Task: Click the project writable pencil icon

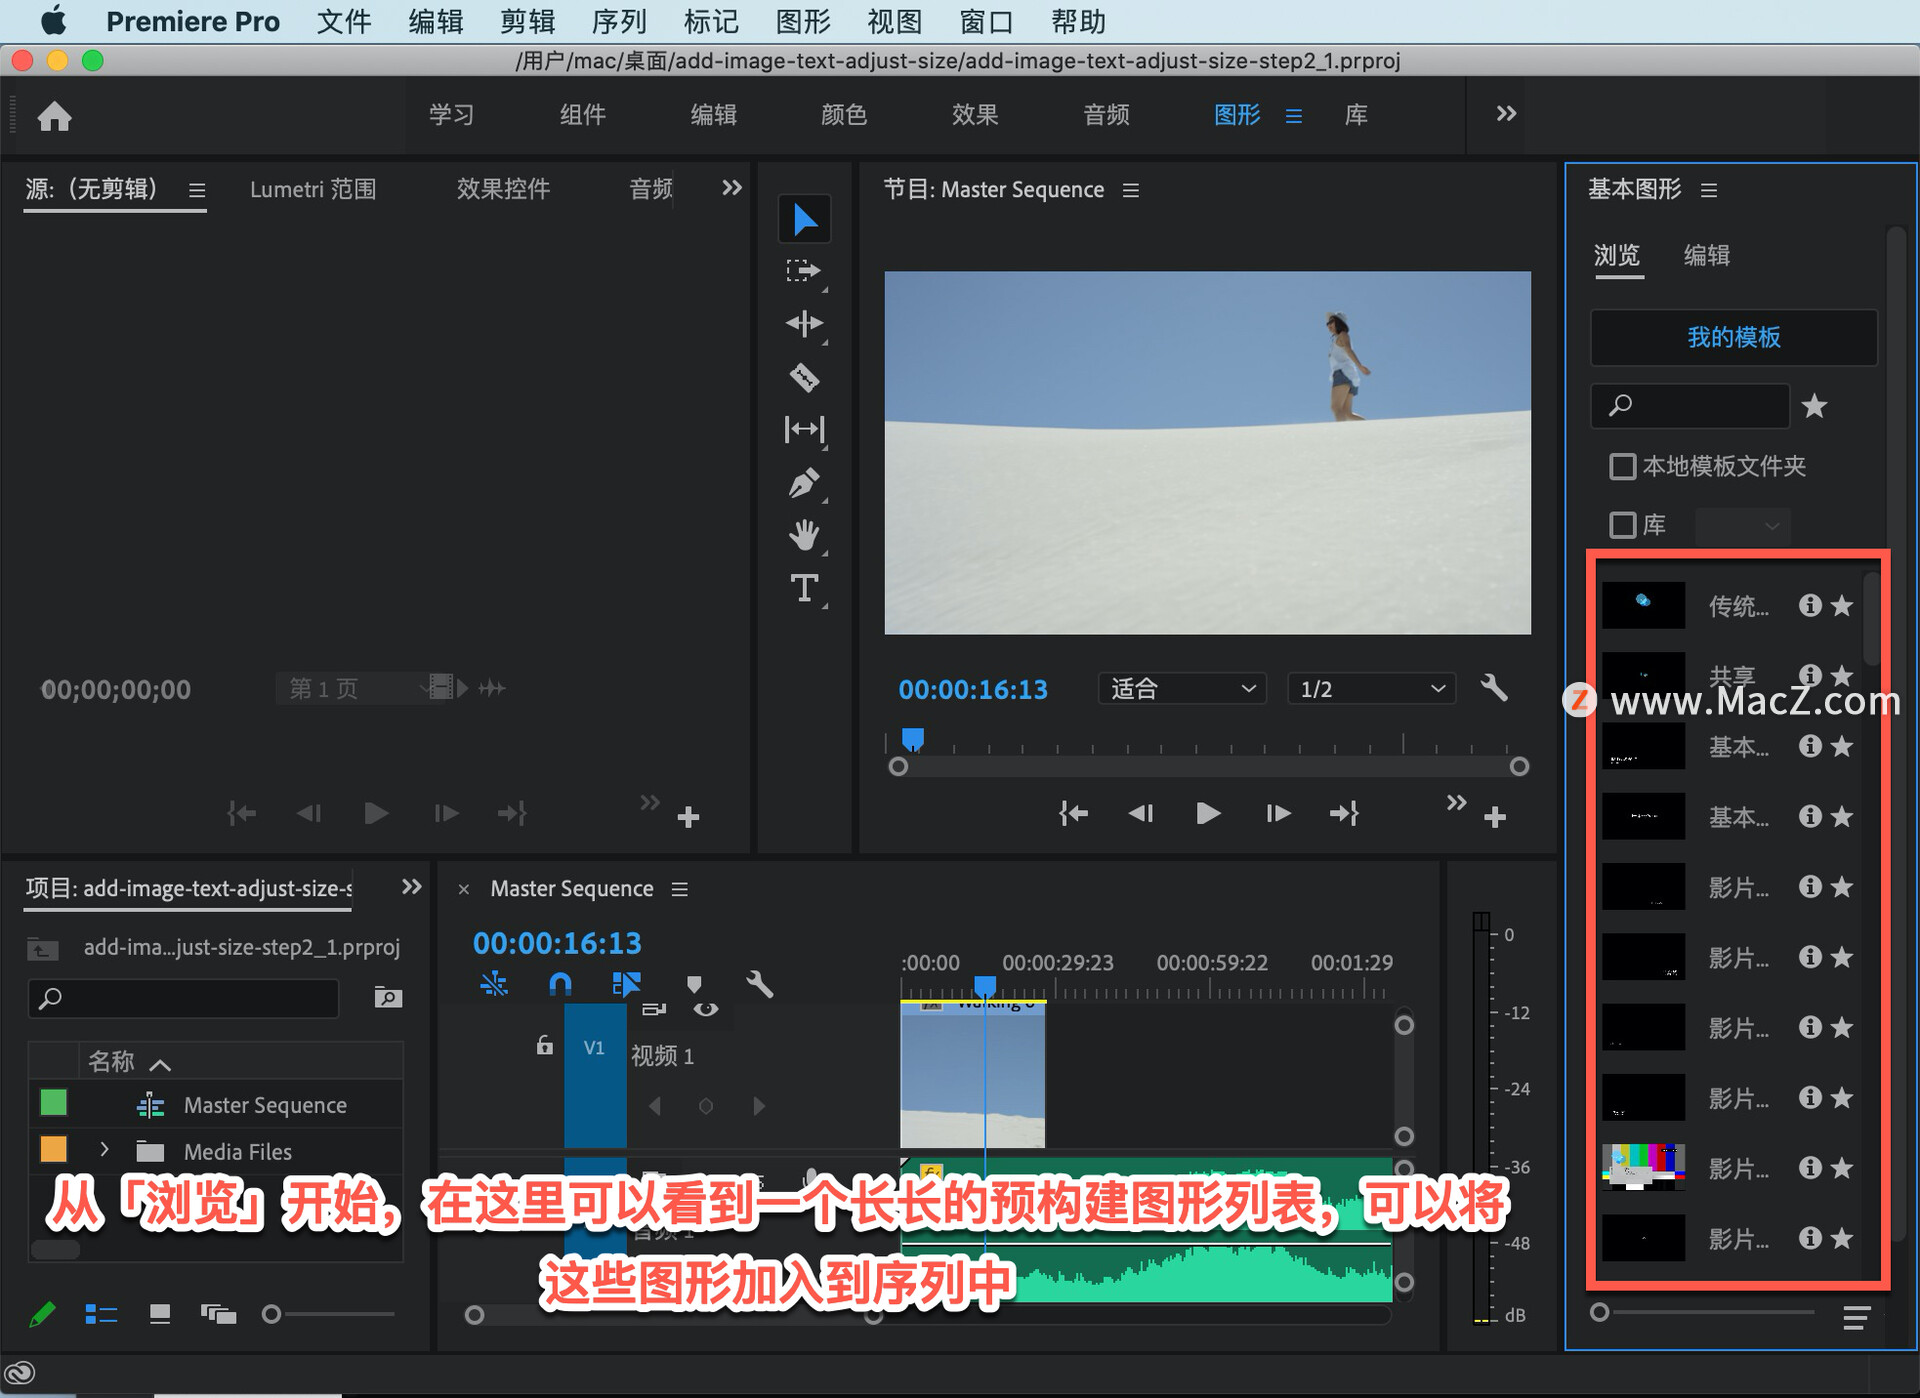Action: click(x=42, y=1314)
